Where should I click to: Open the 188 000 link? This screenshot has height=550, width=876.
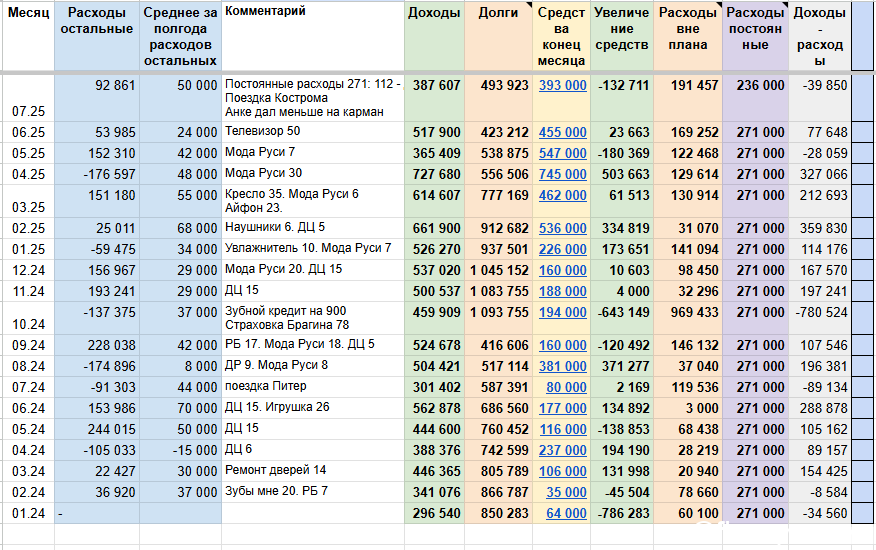563,291
